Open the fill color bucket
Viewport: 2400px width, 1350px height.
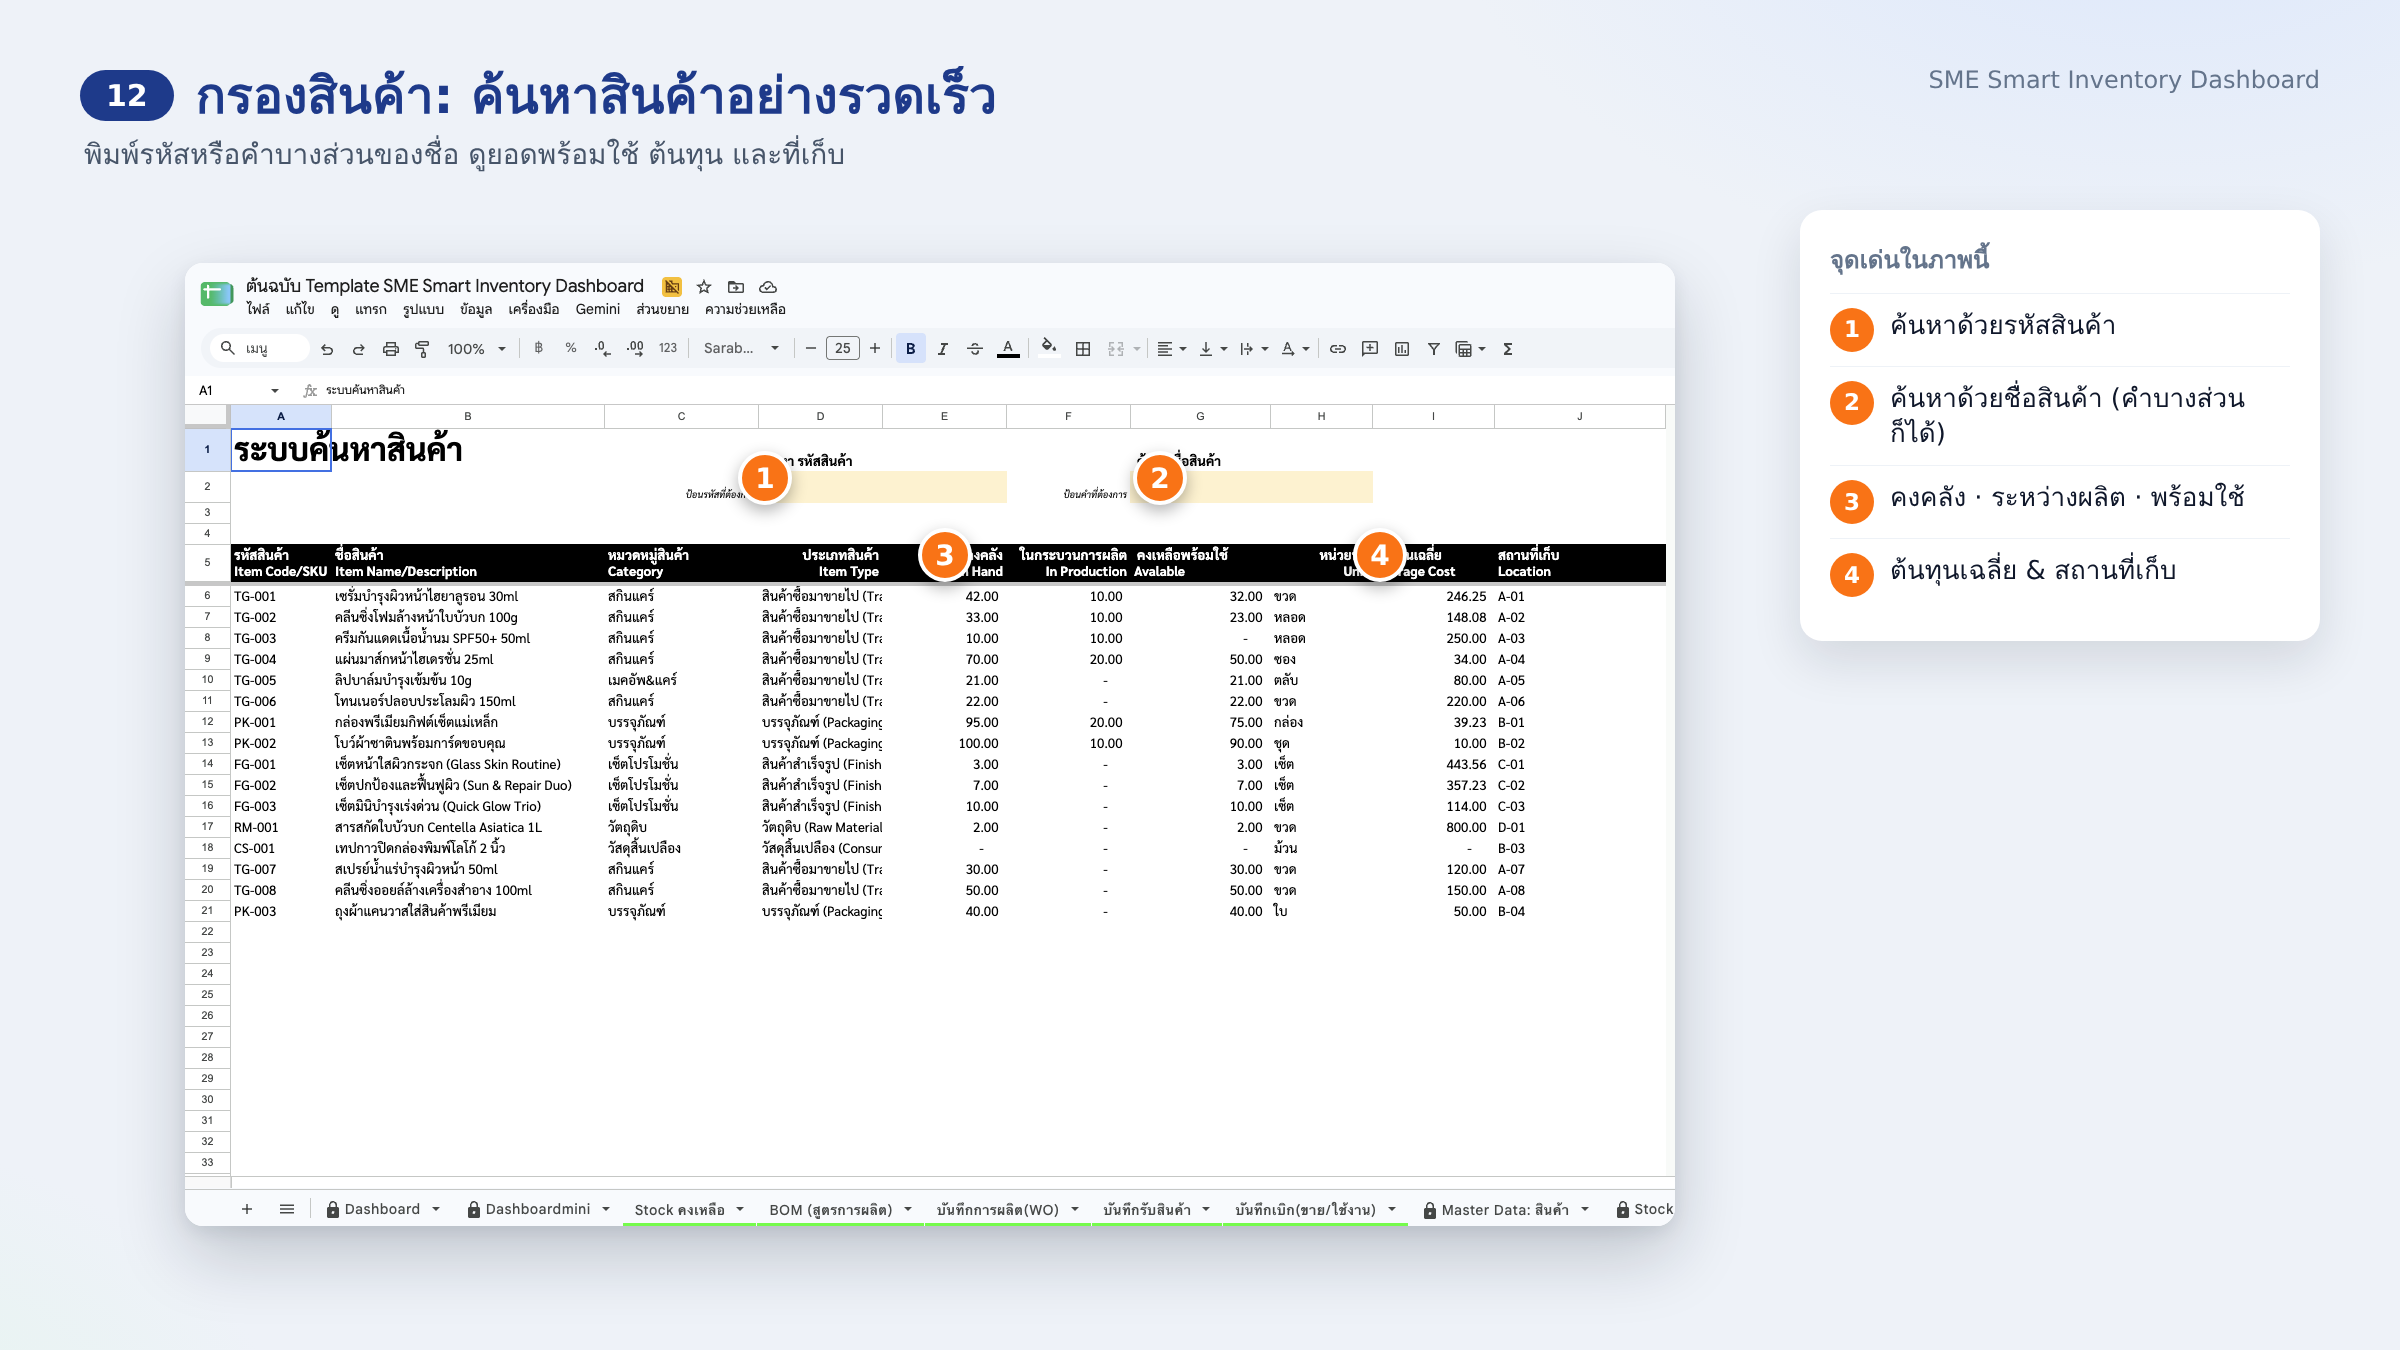[x=1049, y=348]
